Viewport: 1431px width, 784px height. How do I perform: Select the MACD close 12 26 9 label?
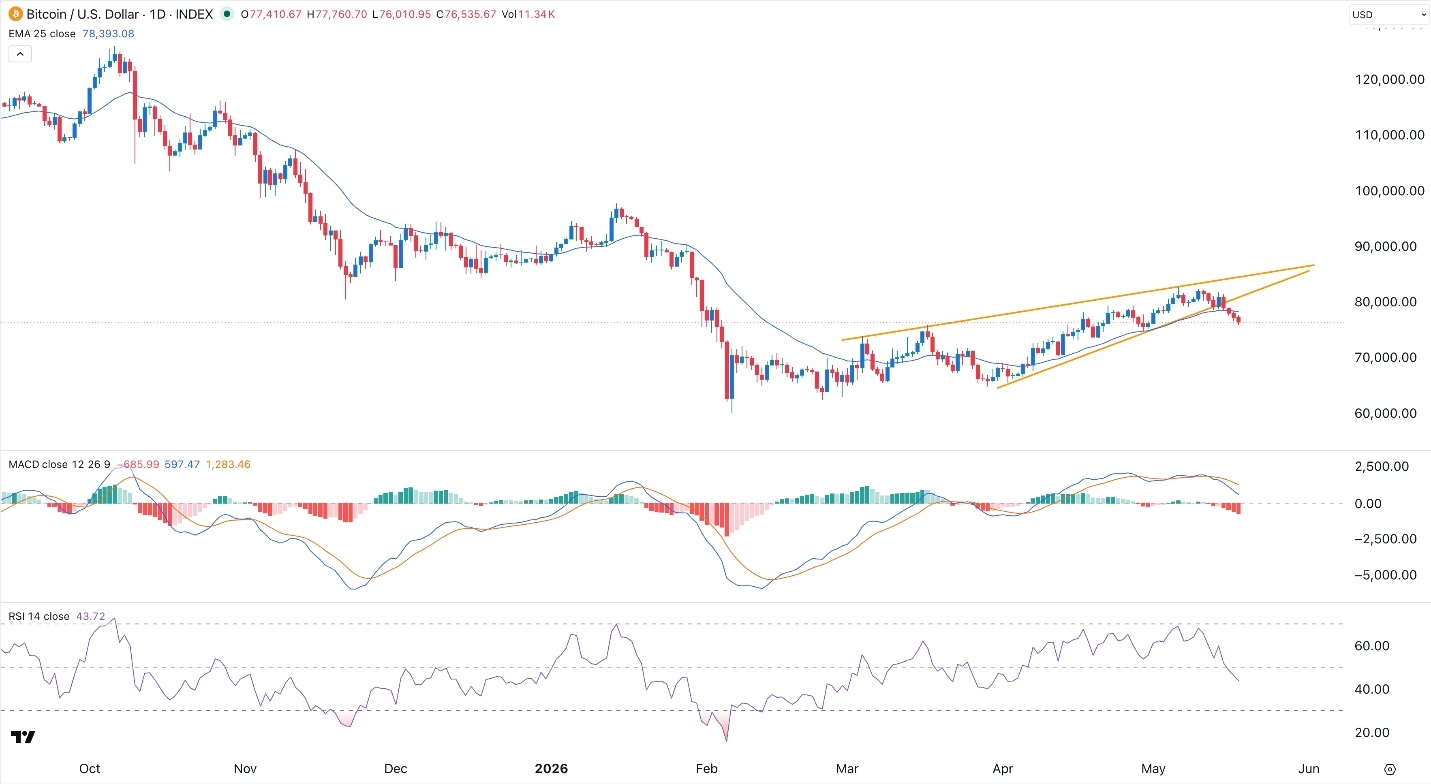62,464
